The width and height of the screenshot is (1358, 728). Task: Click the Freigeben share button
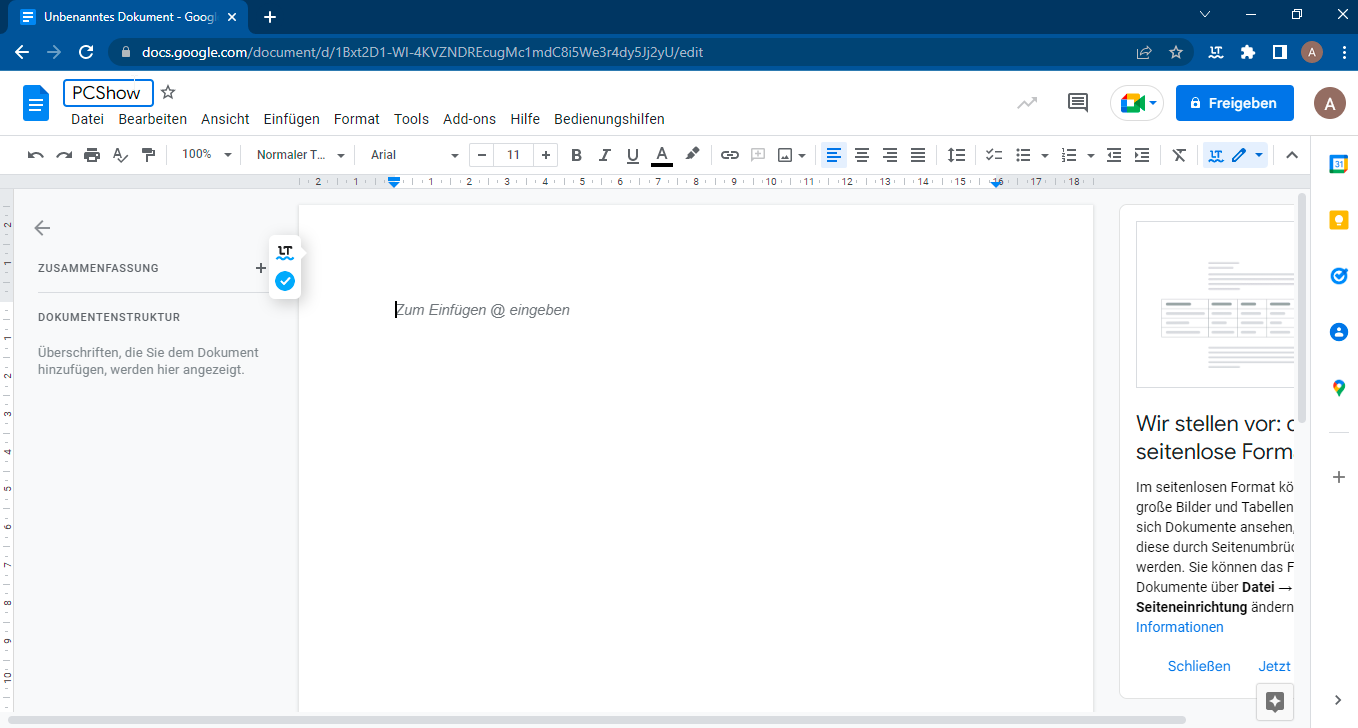[1234, 103]
